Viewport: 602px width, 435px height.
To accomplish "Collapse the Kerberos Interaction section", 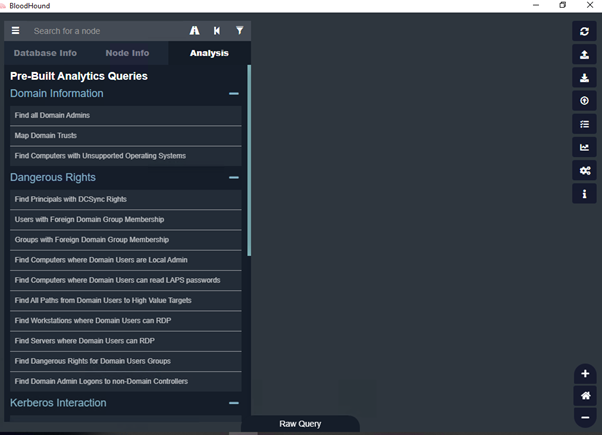I will pyautogui.click(x=233, y=403).
